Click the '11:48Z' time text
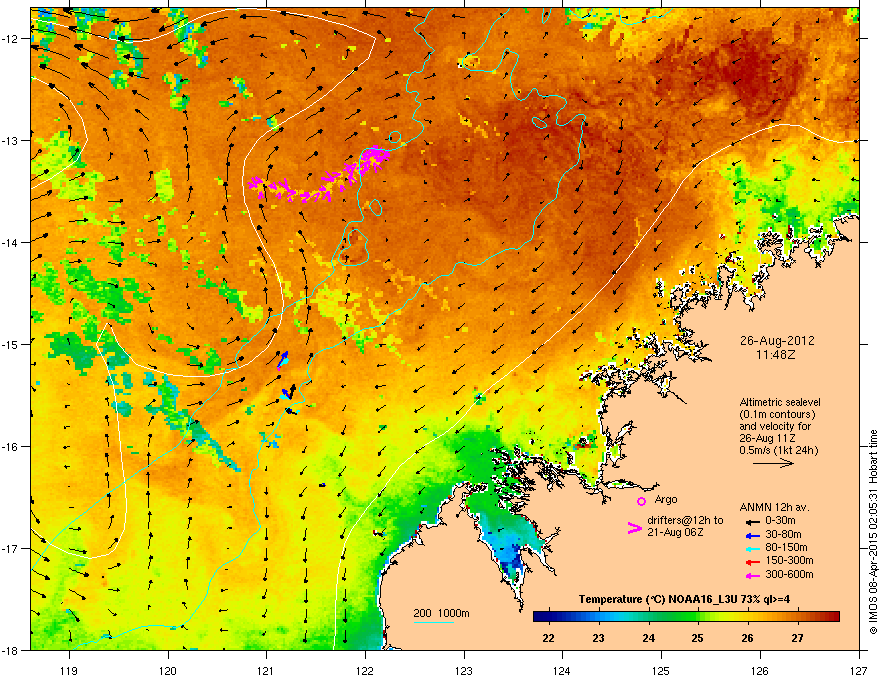 pyautogui.click(x=776, y=355)
